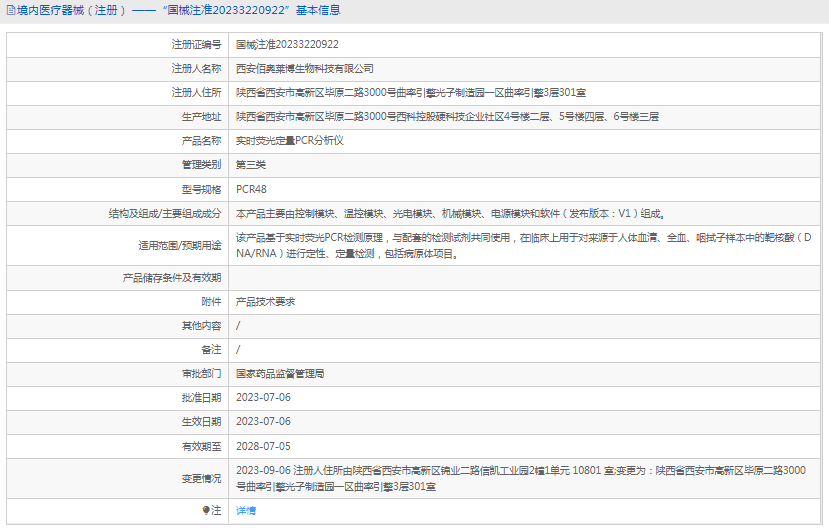Screen dimensions: 829x530
Task: Click management category value 第三类
Action: click(251, 165)
